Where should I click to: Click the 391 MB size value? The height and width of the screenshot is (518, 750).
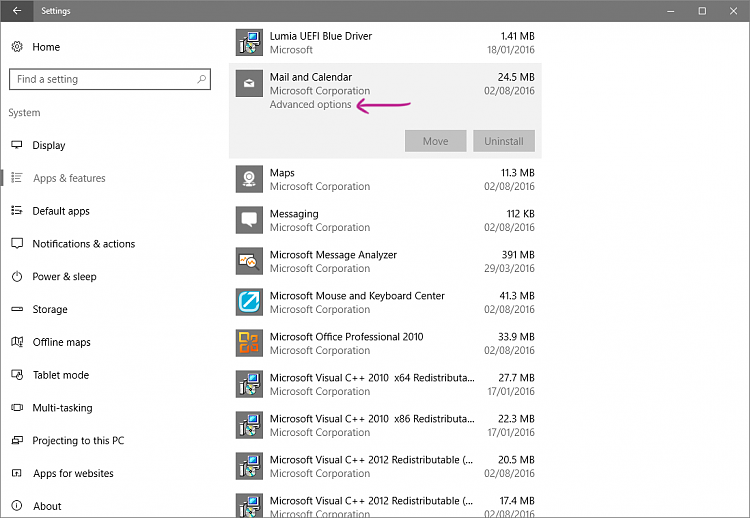click(518, 255)
